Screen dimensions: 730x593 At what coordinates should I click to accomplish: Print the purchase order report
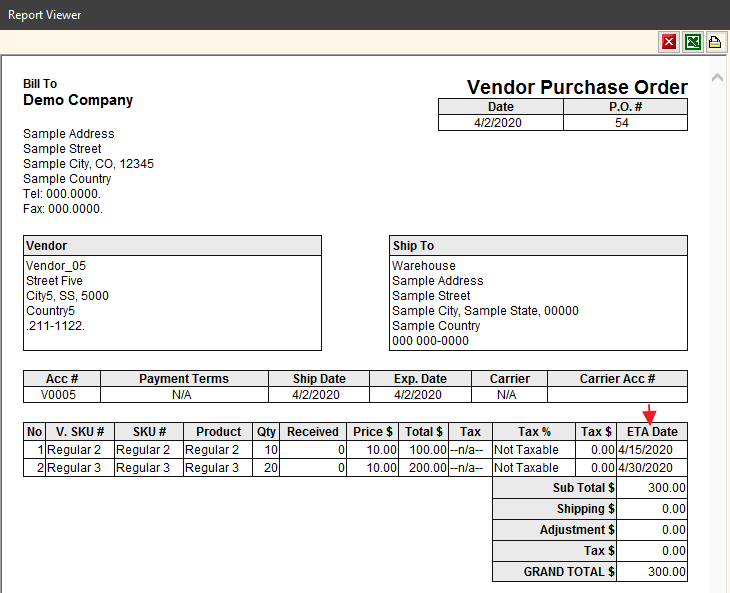tap(715, 42)
